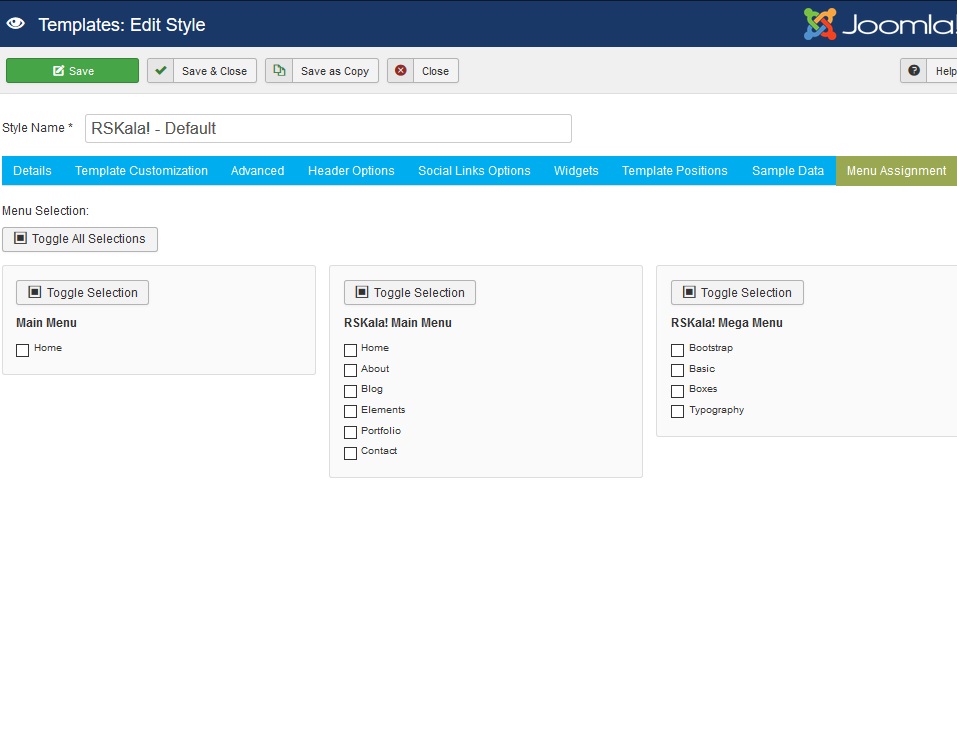Click the RSKala! Main Menu toggle icon

pyautogui.click(x=362, y=292)
